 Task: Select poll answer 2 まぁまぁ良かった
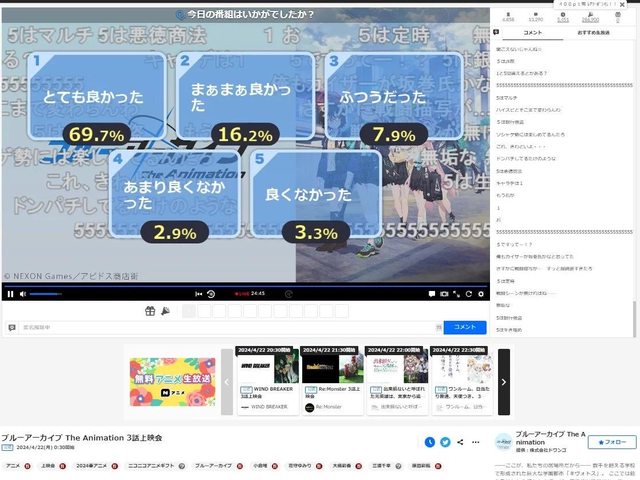click(245, 96)
